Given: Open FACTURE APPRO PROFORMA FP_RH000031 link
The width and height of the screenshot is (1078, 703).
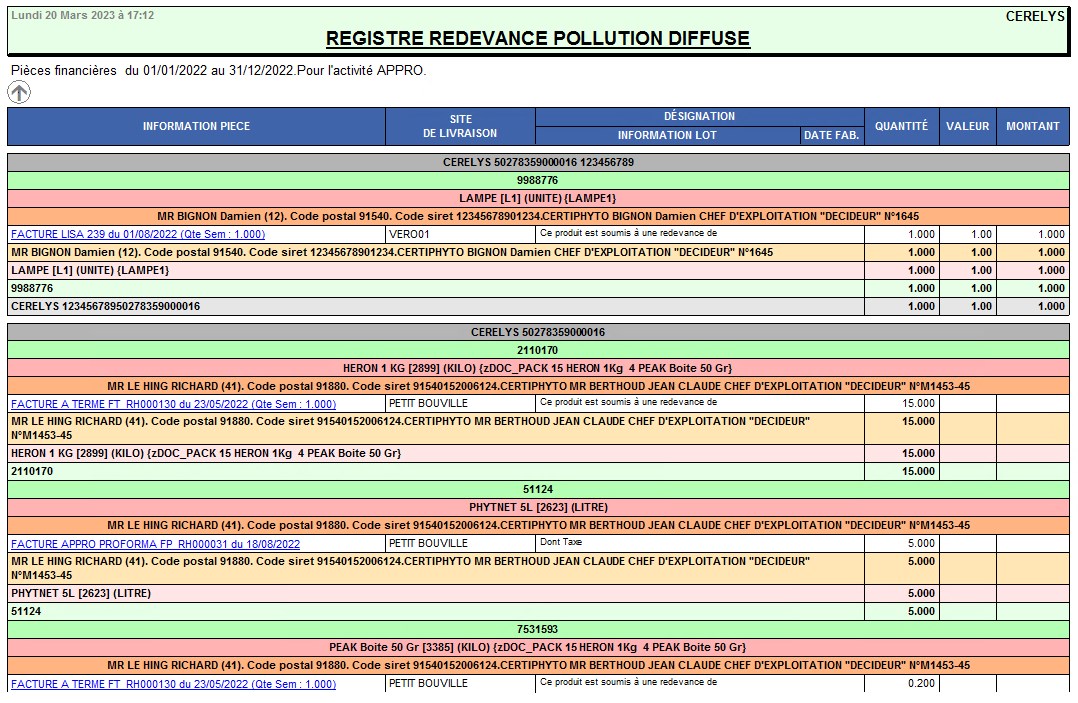Looking at the screenshot, I should coord(155,544).
